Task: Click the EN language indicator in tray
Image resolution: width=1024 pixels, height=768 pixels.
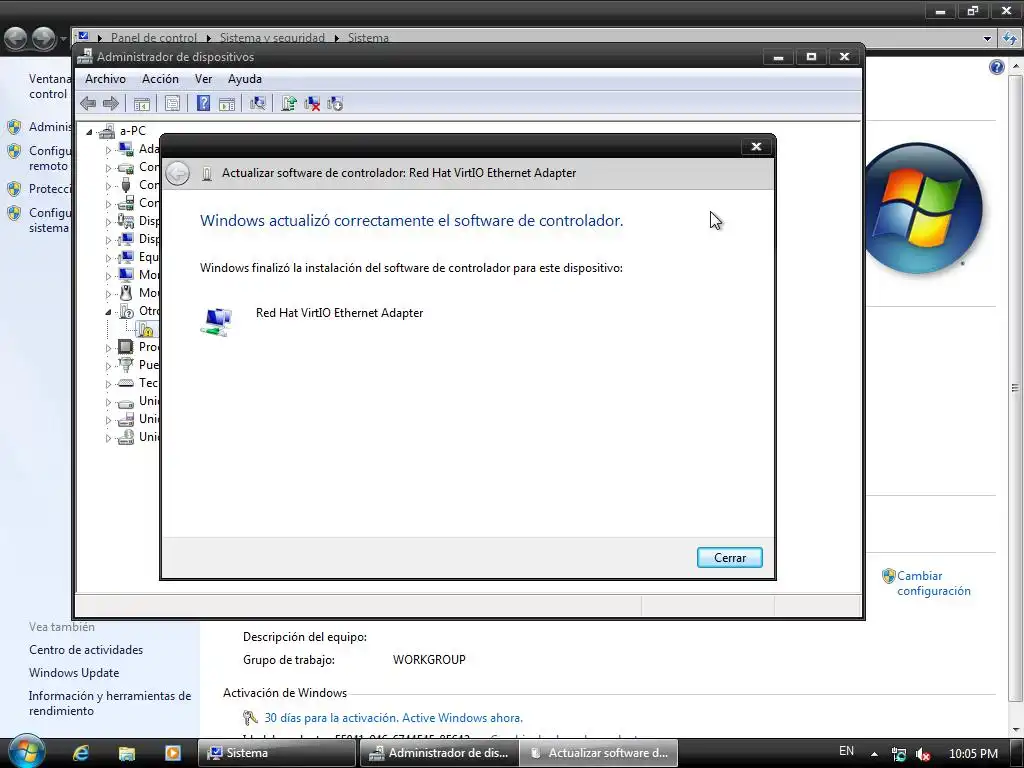Action: [x=846, y=751]
